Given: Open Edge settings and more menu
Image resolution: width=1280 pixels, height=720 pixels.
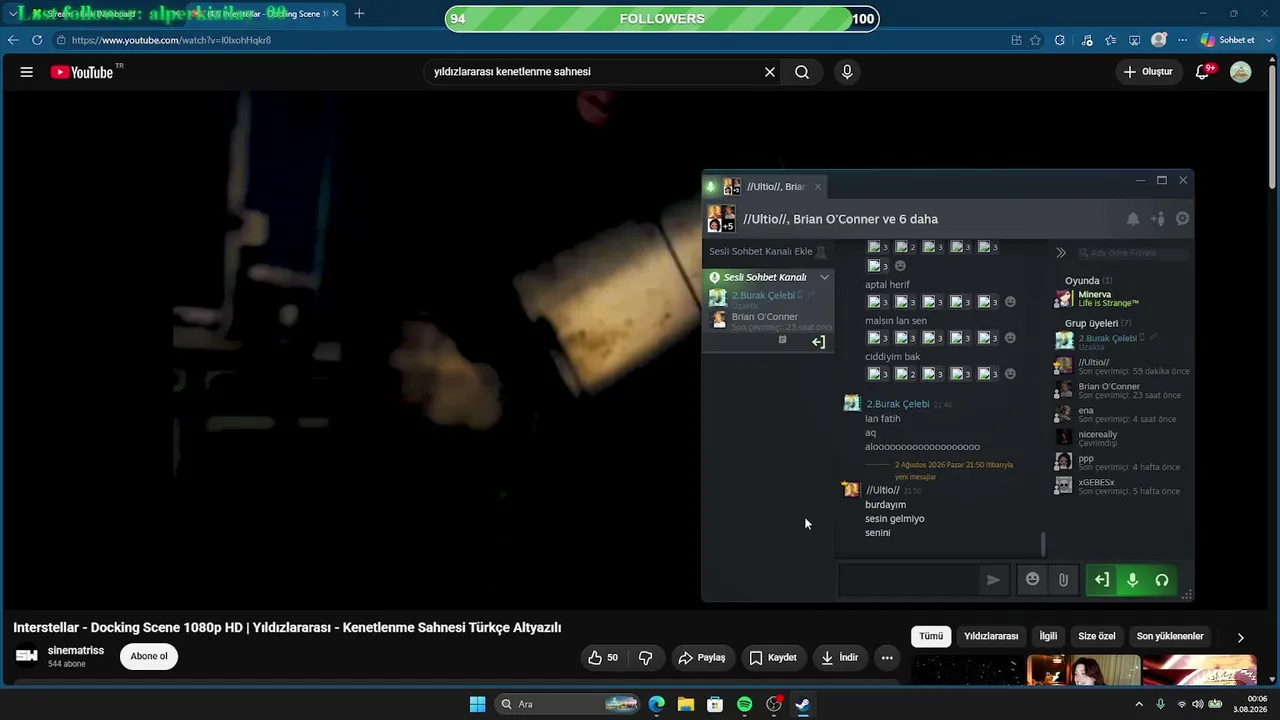Looking at the screenshot, I should click(1183, 40).
